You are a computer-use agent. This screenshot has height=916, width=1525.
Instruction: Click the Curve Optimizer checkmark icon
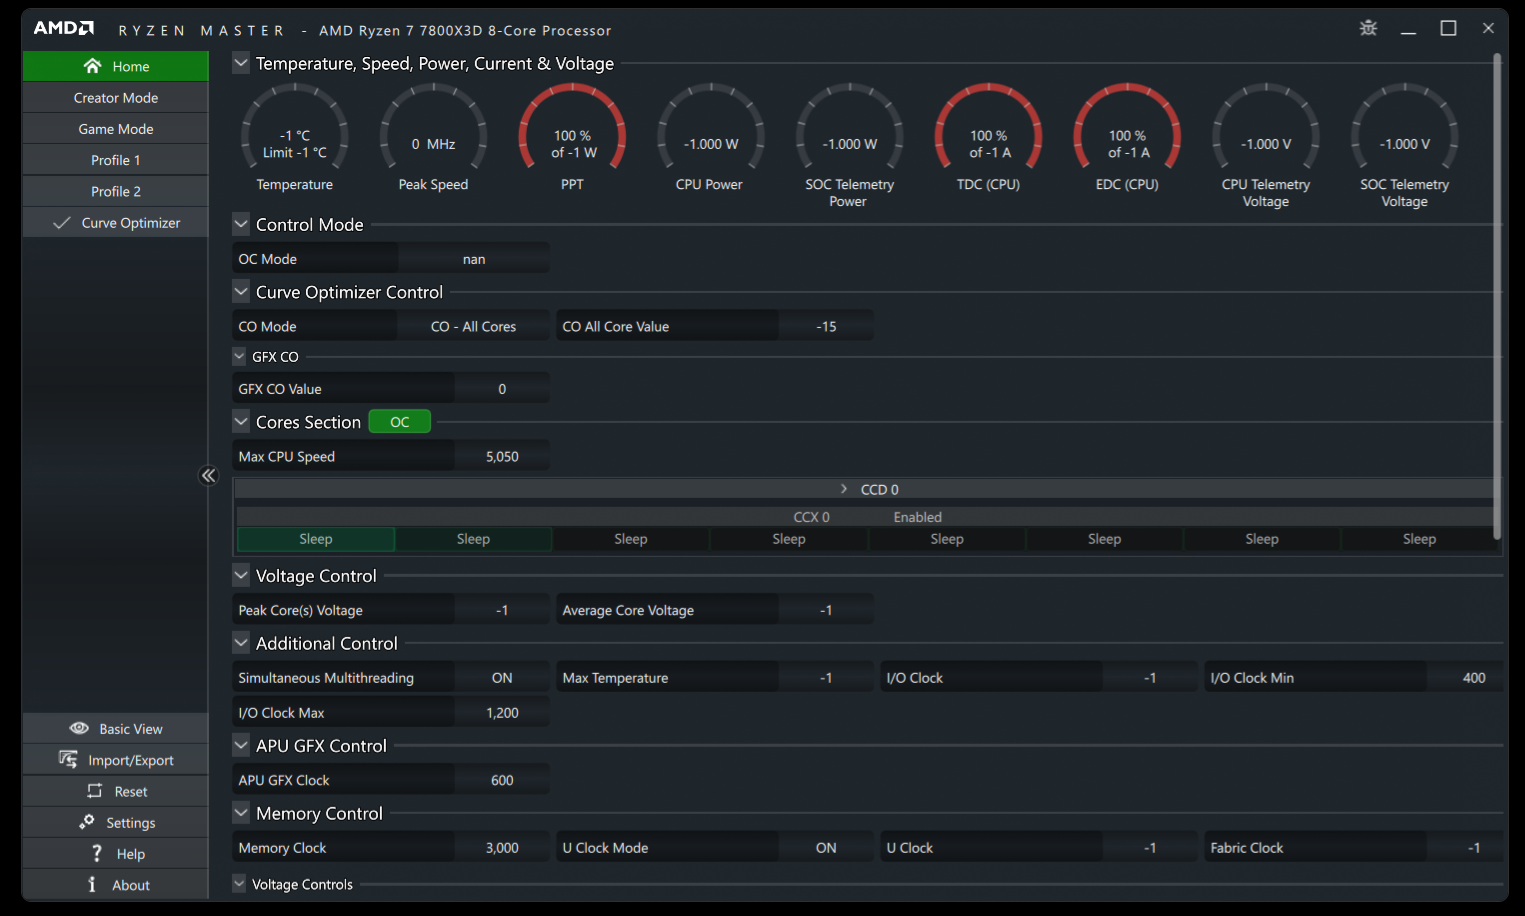click(x=62, y=223)
